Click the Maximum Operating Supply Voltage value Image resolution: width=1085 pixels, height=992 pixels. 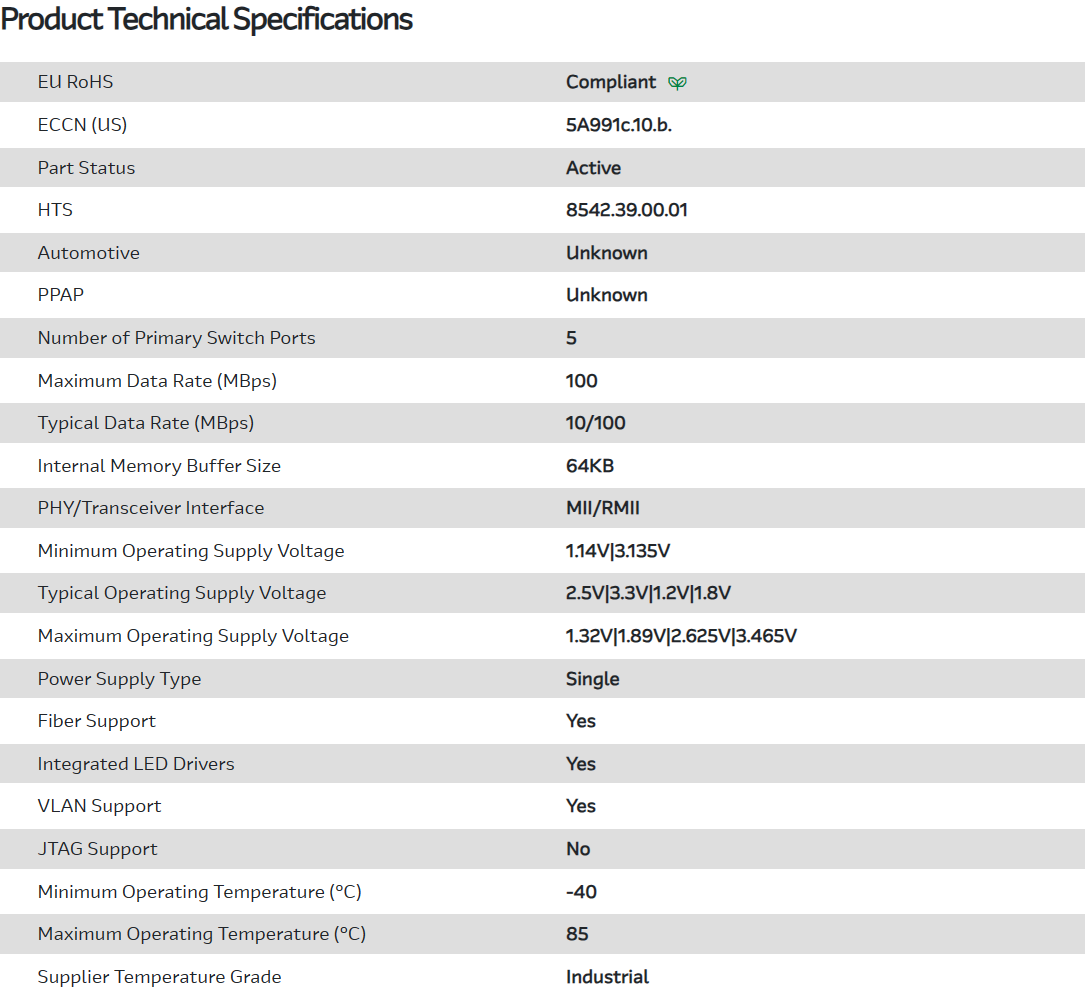(x=681, y=636)
